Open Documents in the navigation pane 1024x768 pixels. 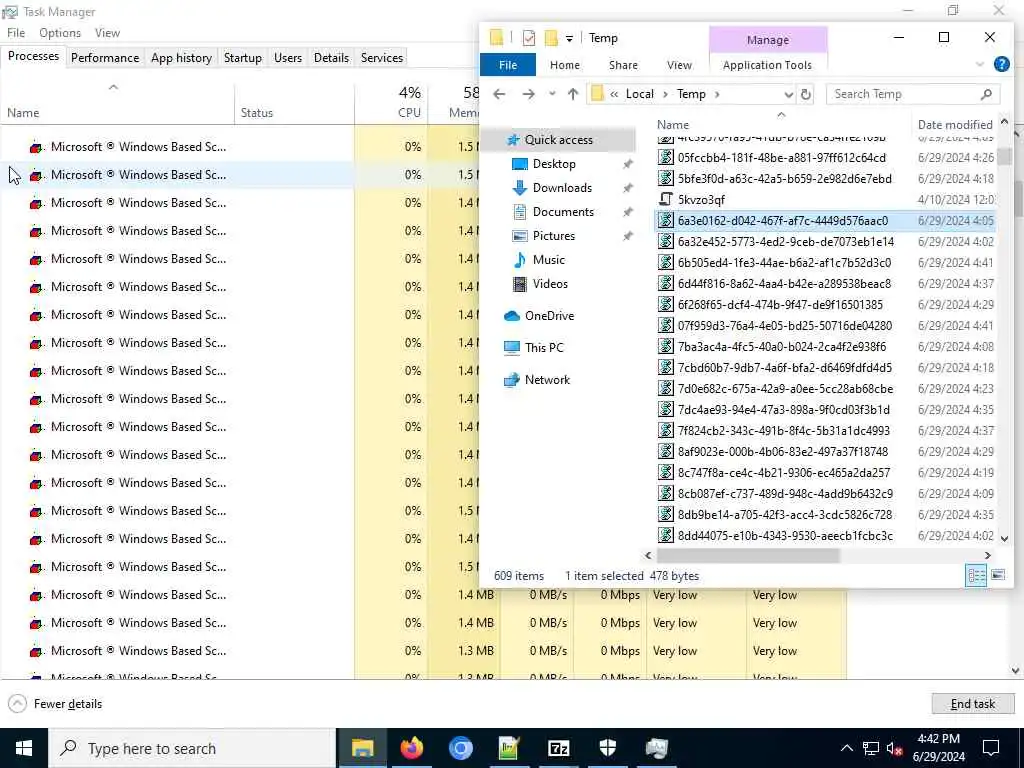pos(563,212)
